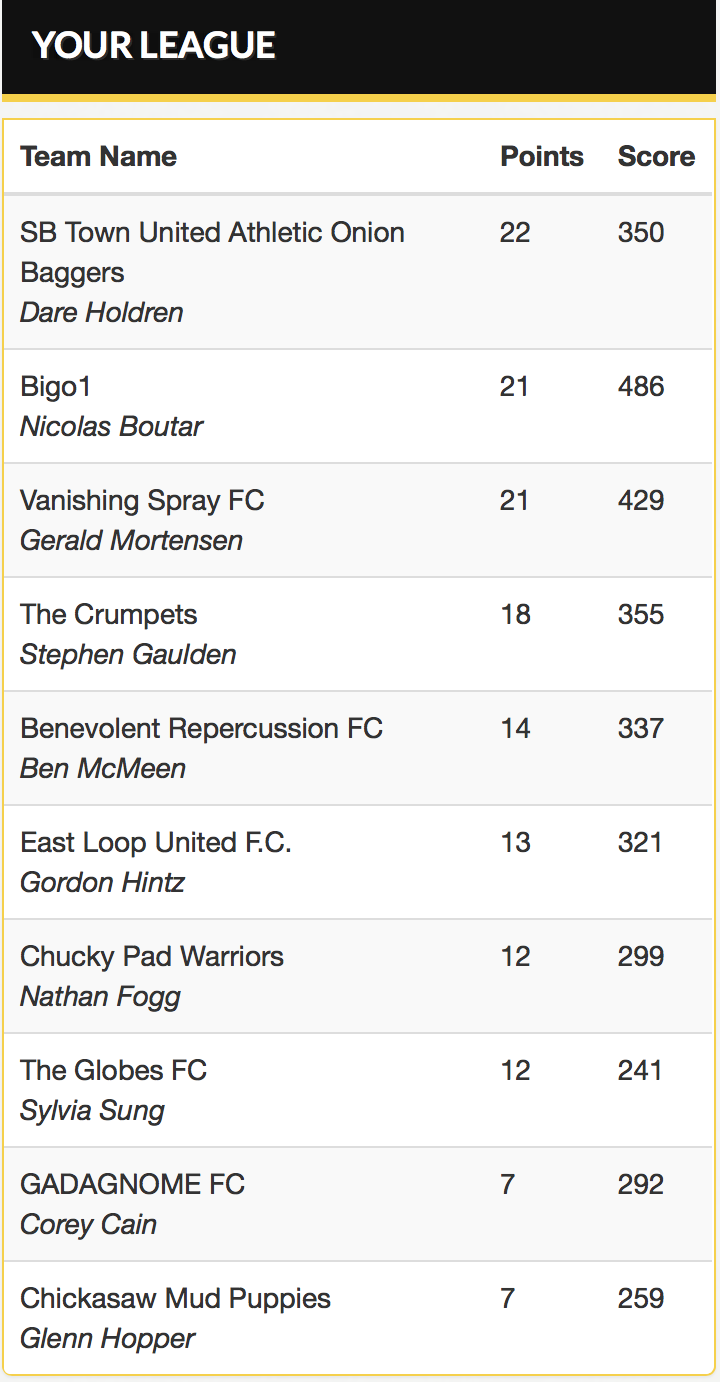Image resolution: width=720 pixels, height=1382 pixels.
Task: Select East Loop United F.C. team
Action: (x=155, y=842)
